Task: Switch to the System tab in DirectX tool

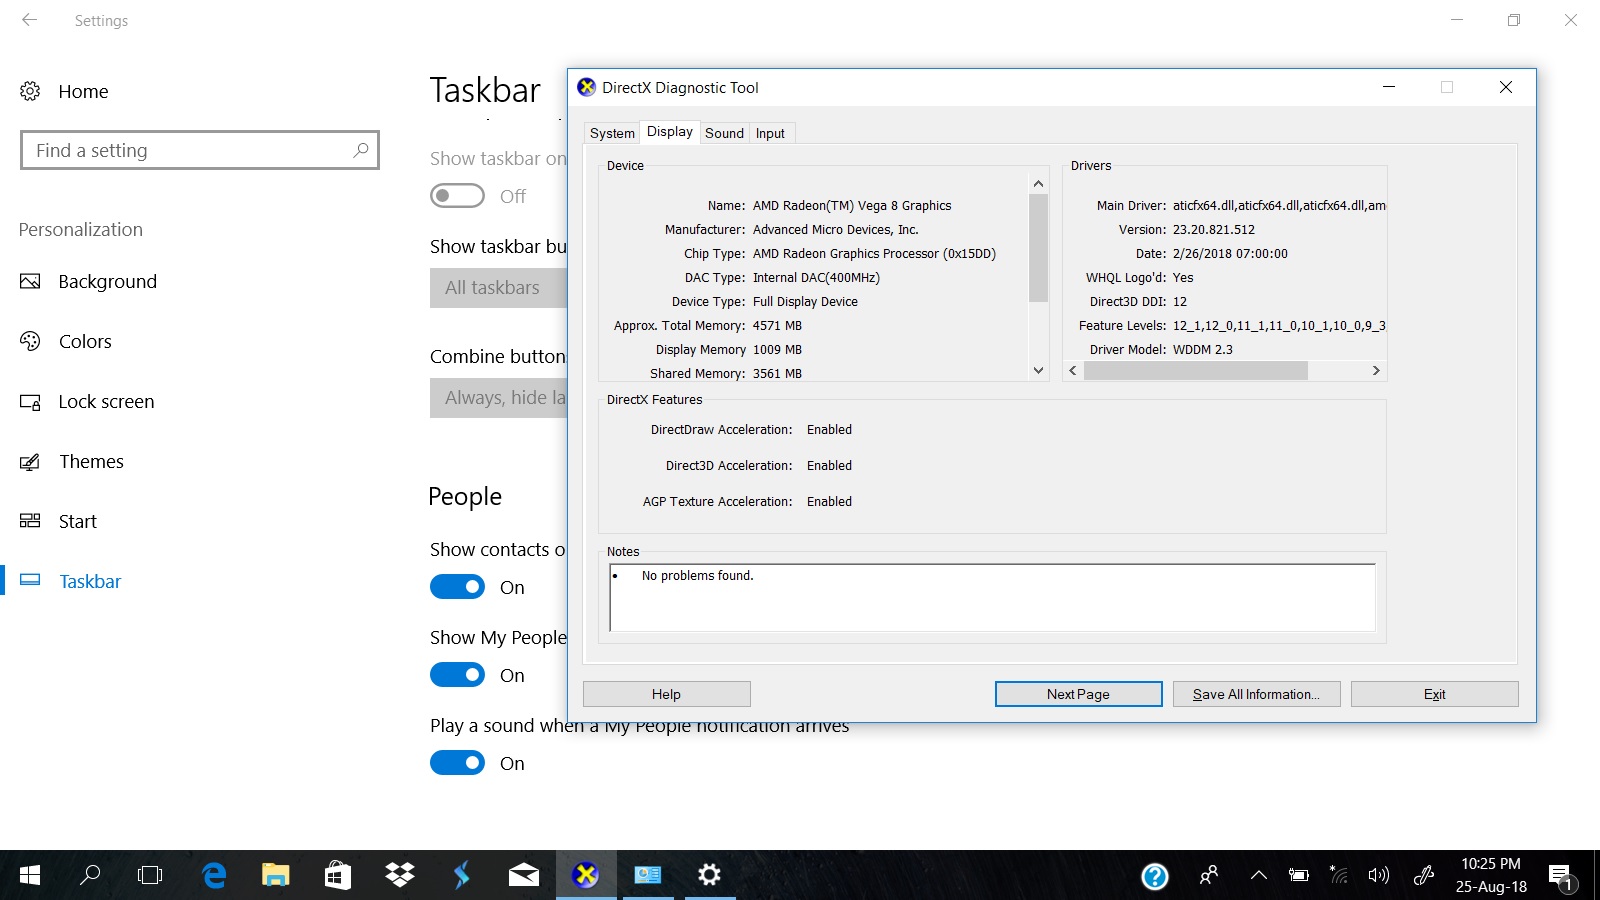Action: (612, 133)
